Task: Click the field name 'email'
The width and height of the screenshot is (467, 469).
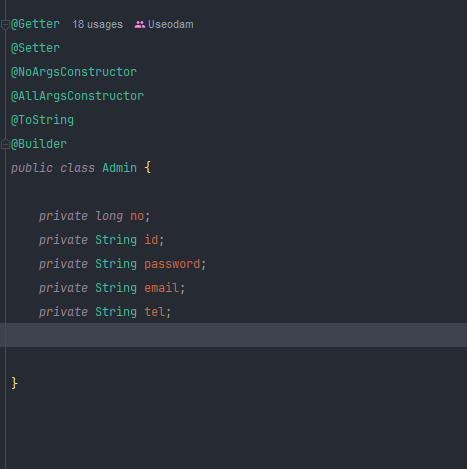Action: pos(162,288)
